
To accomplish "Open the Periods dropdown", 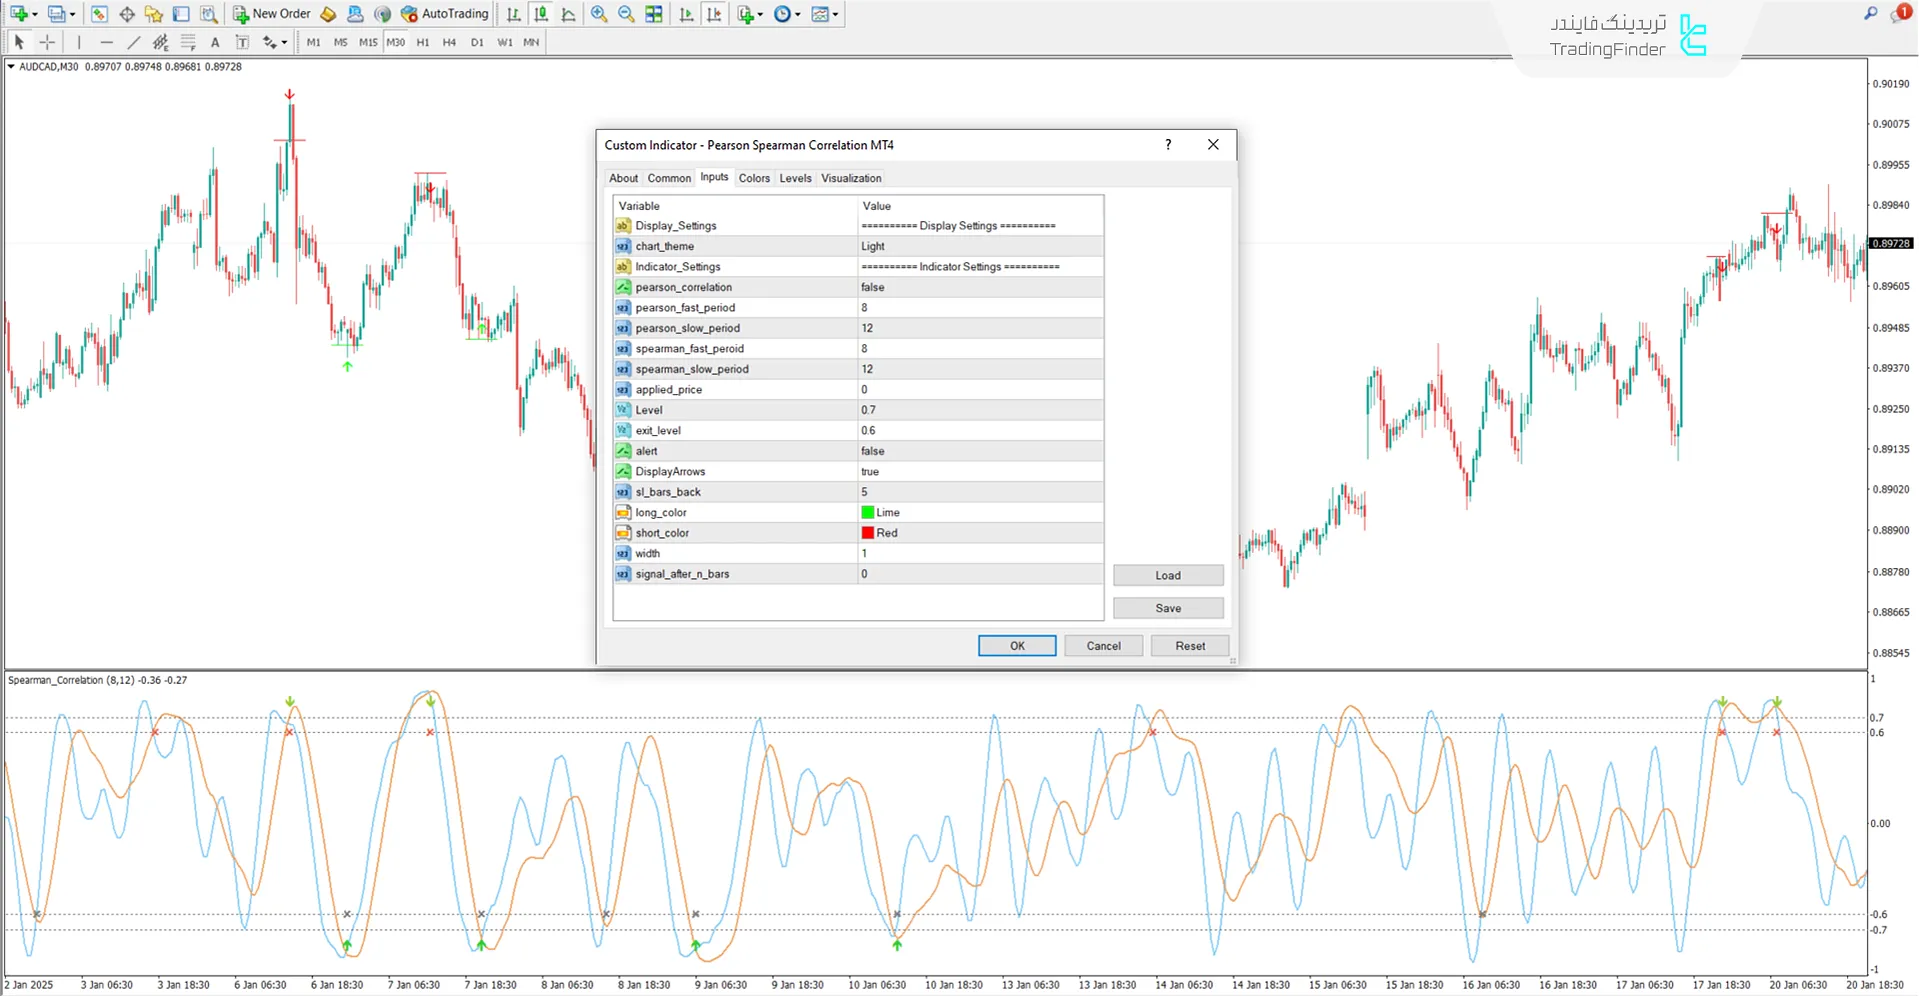I will pyautogui.click(x=787, y=14).
